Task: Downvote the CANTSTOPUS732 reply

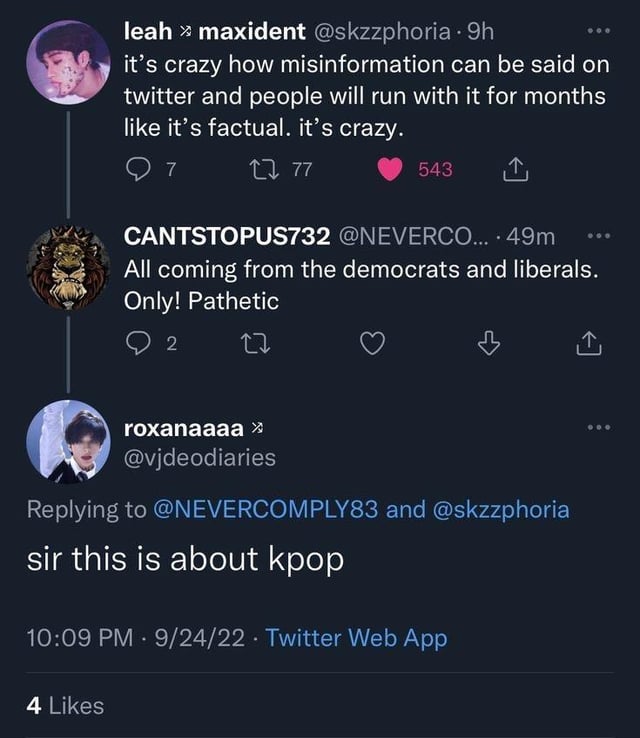Action: click(x=487, y=344)
